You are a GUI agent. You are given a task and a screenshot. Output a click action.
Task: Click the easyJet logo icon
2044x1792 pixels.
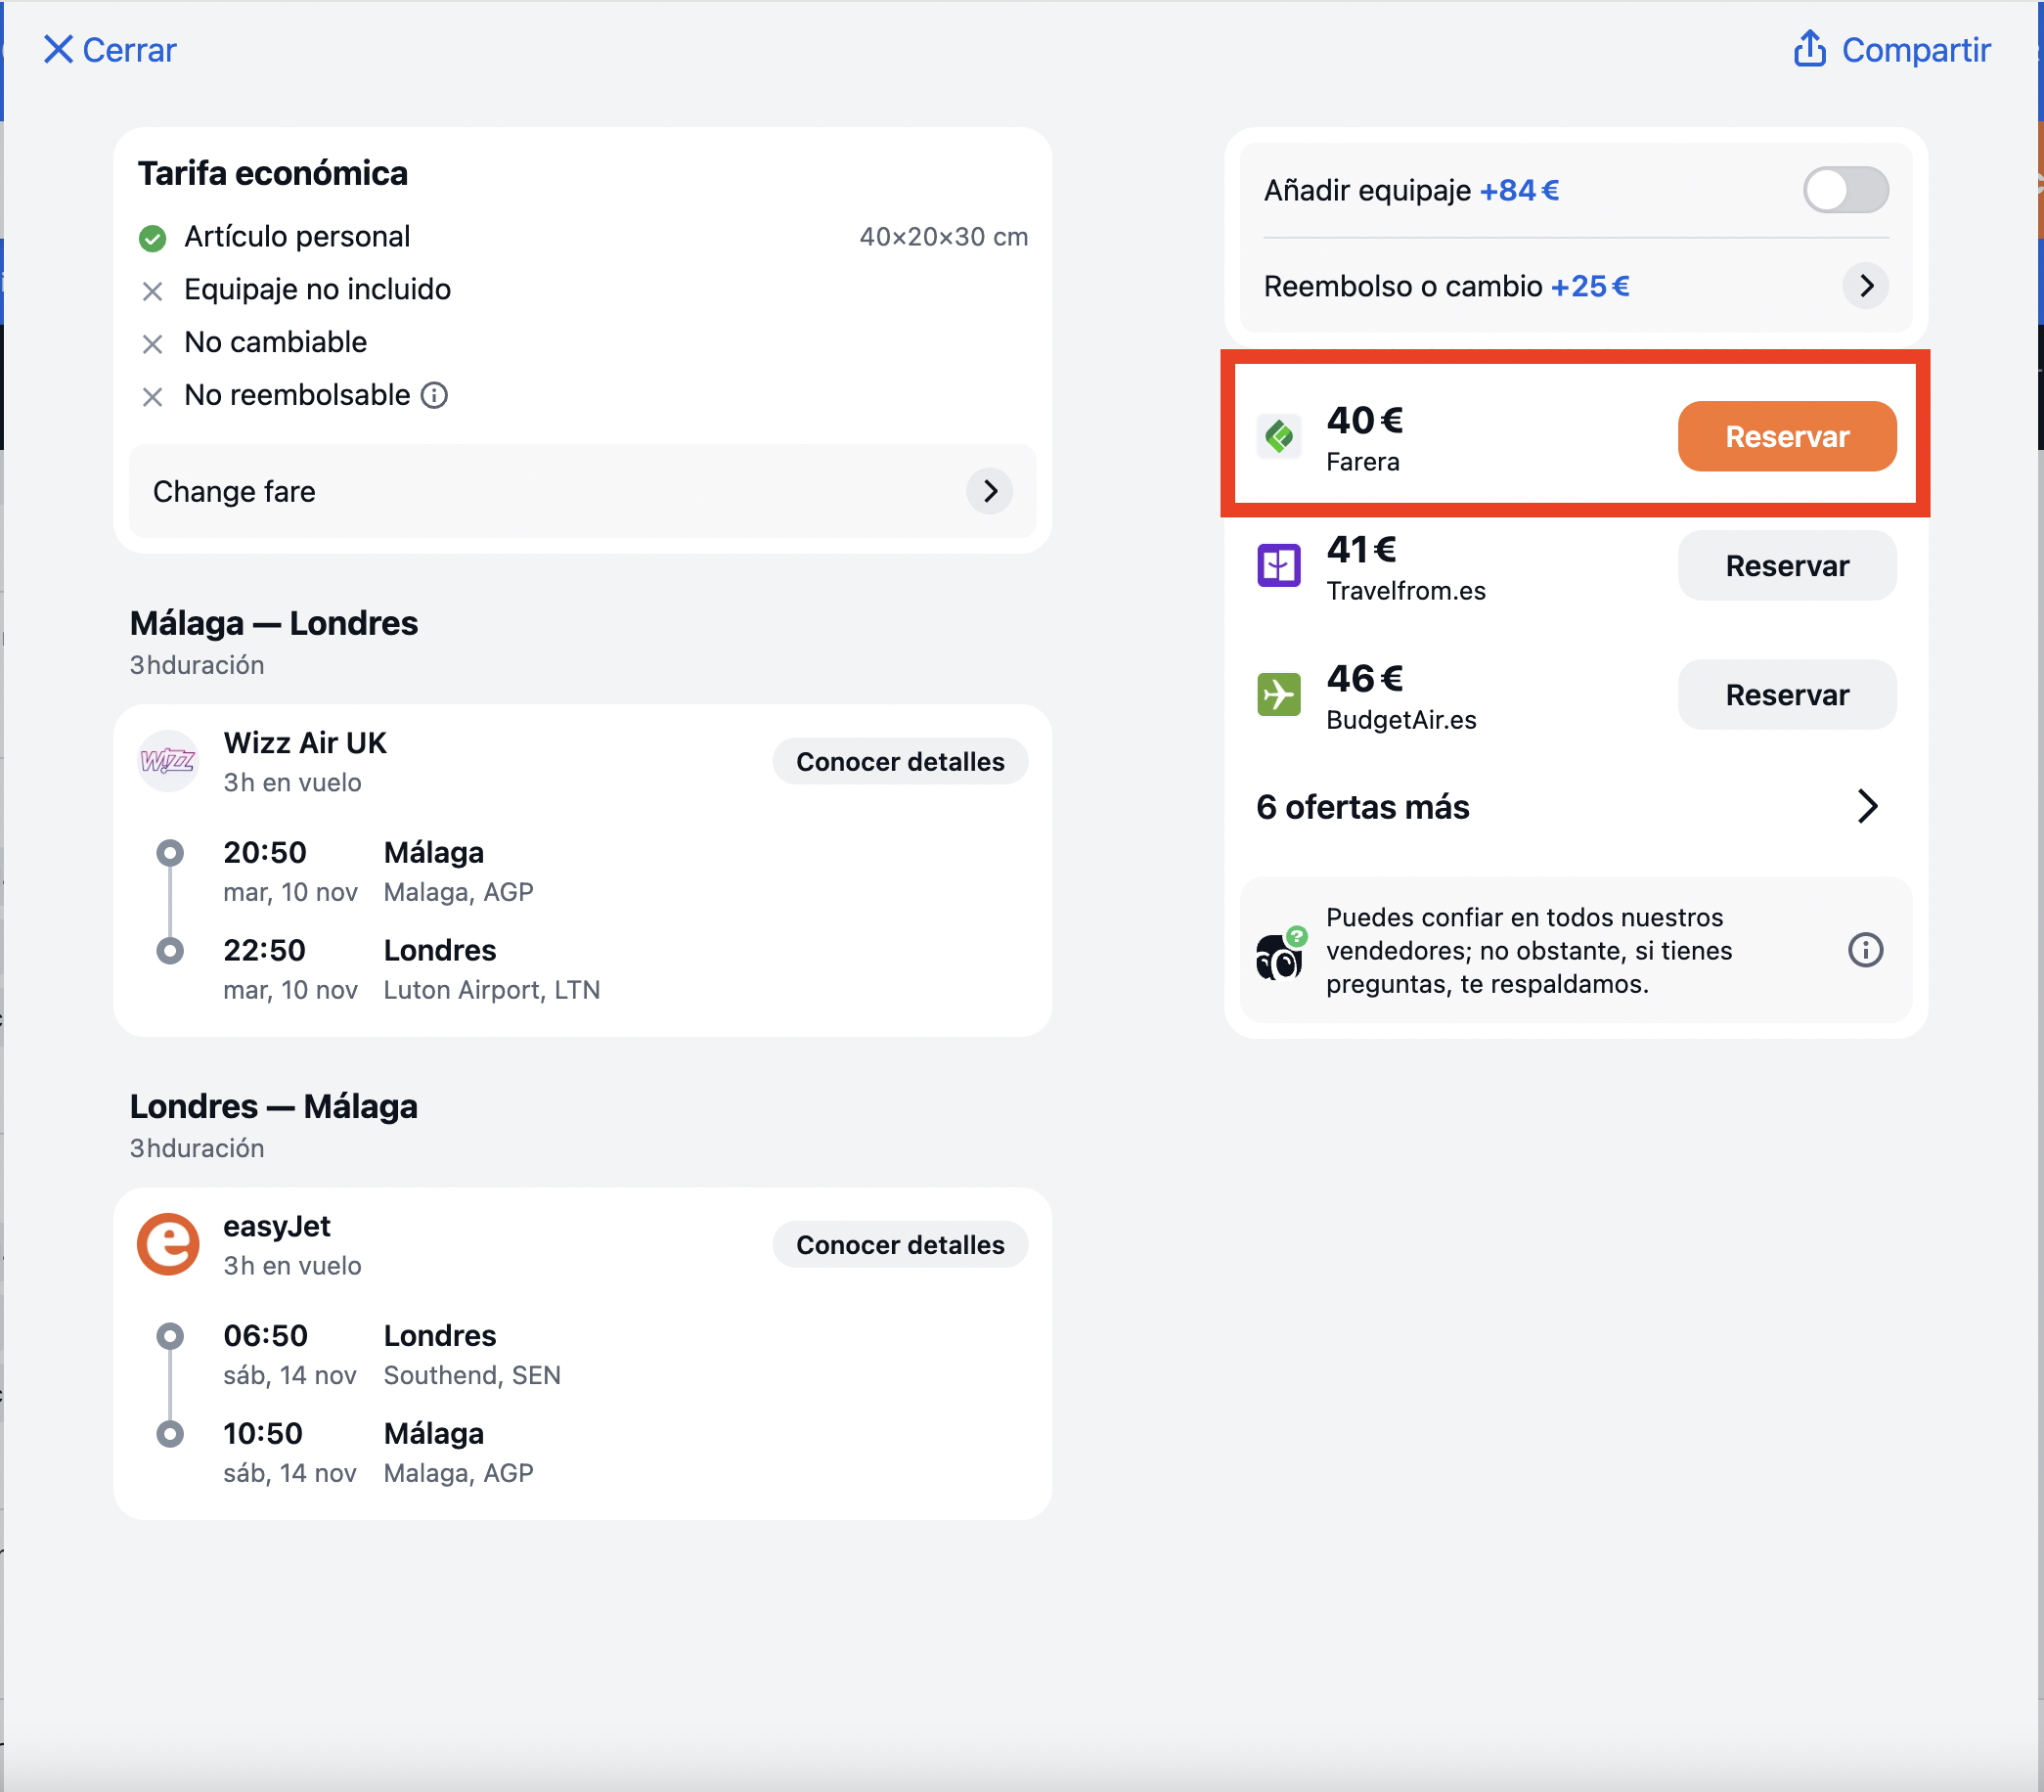point(167,1244)
